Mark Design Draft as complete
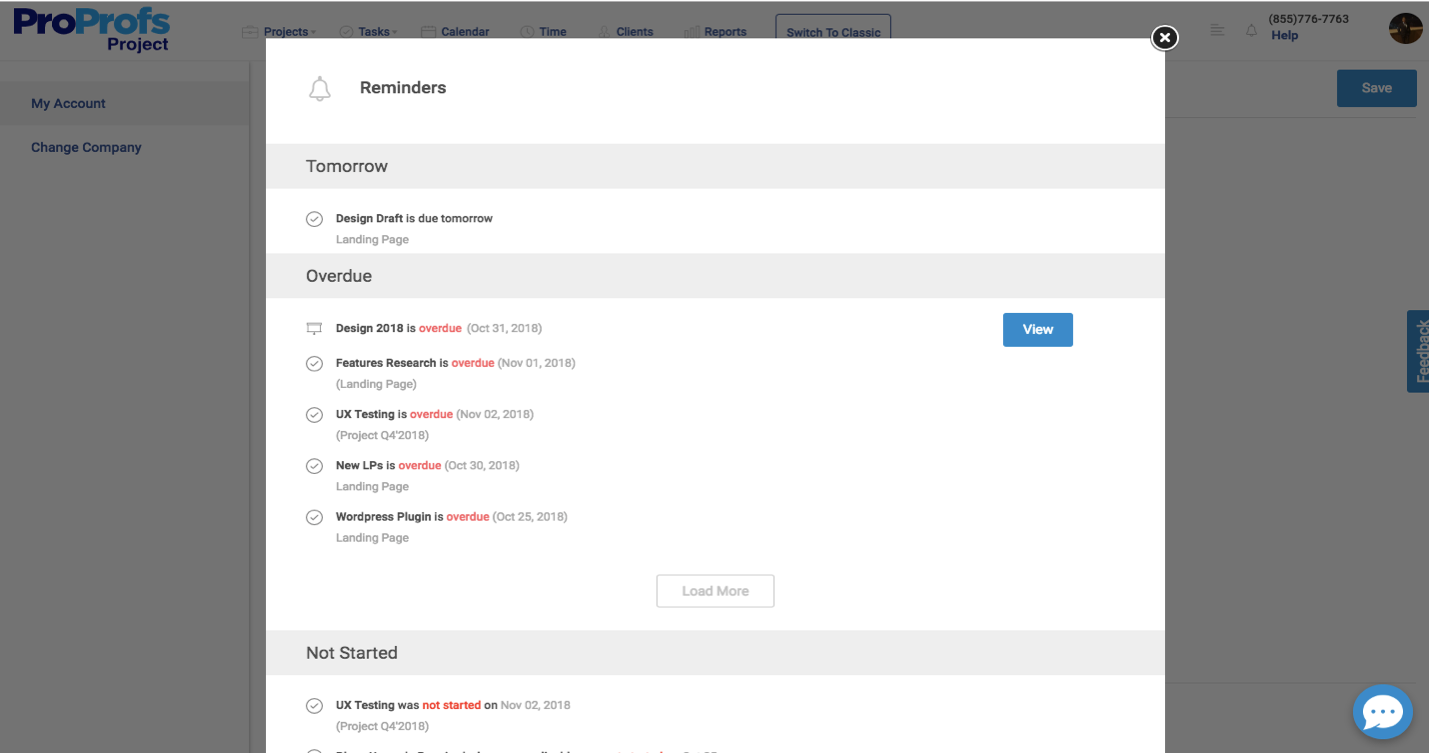This screenshot has width=1429, height=753. (x=314, y=218)
